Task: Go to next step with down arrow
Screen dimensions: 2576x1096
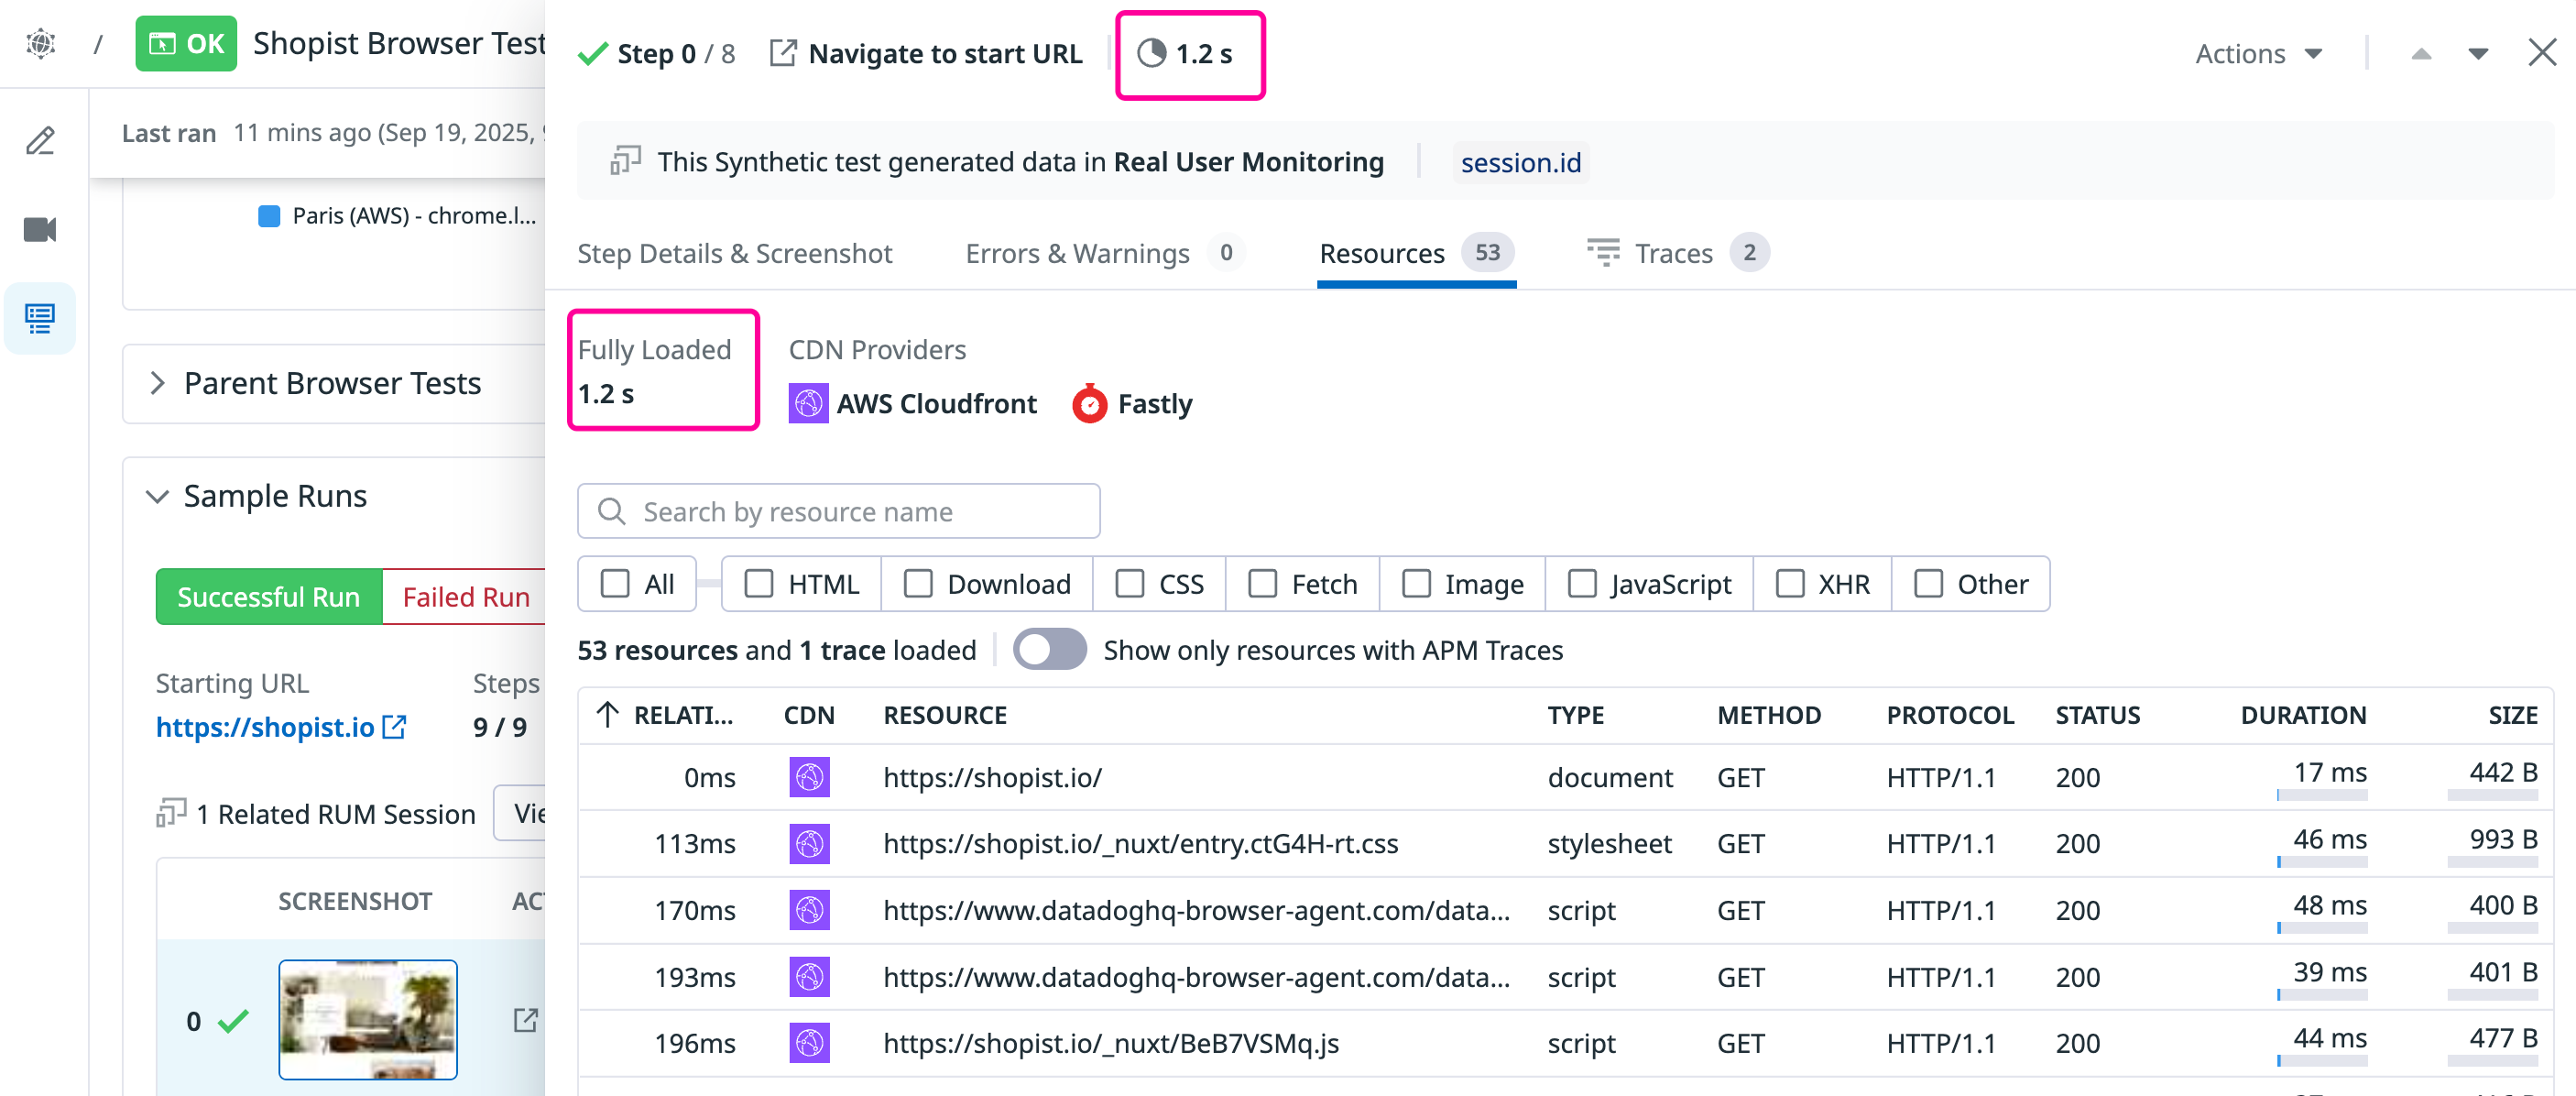Action: coord(2477,54)
